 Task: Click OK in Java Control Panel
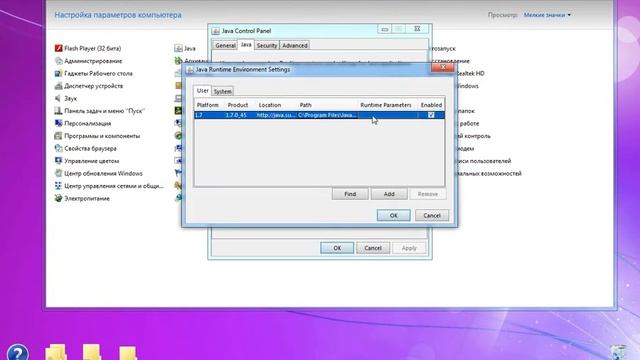point(337,248)
